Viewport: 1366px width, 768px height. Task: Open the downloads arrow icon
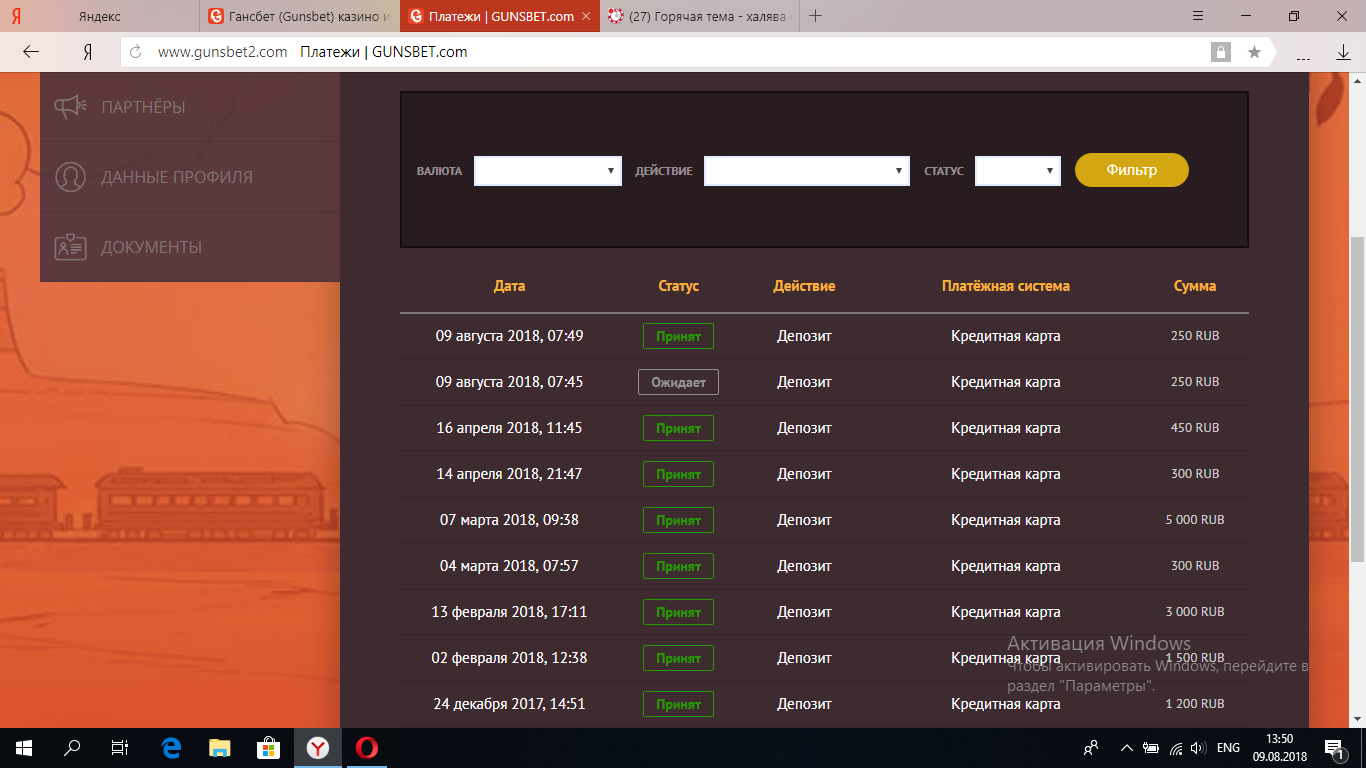(x=1343, y=53)
